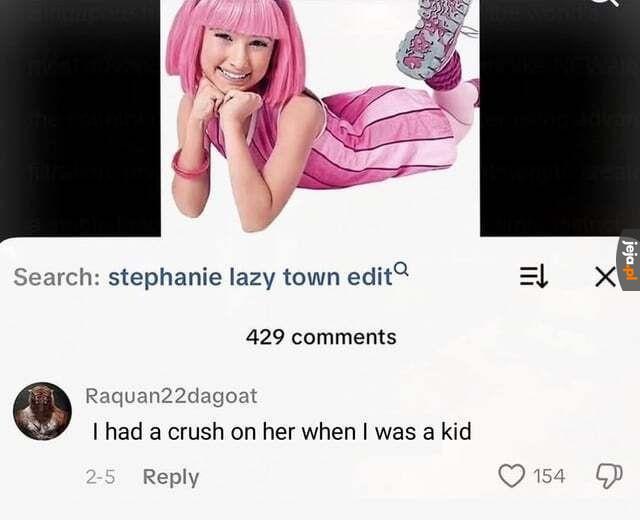640x520 pixels.
Task: Open the 'stephanie lazy town edit' search link
Action: pyautogui.click(x=250, y=277)
